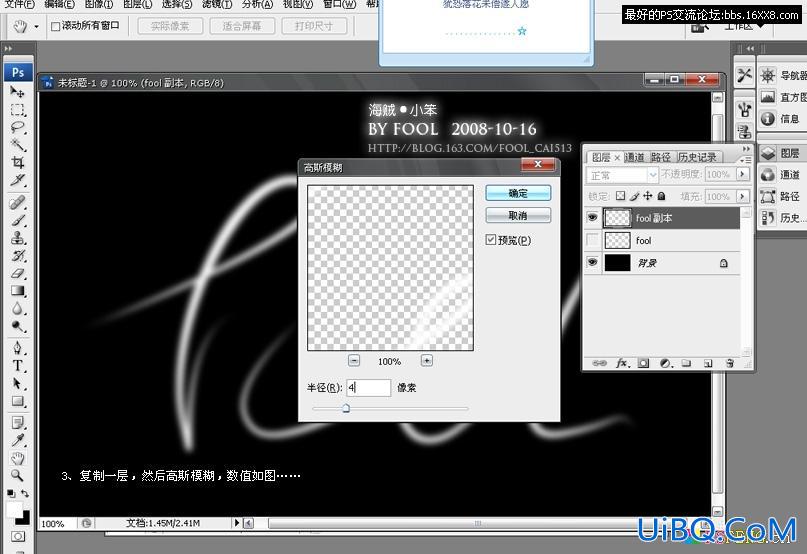Select the Brush tool
Screen dimensions: 807x554
click(17, 220)
